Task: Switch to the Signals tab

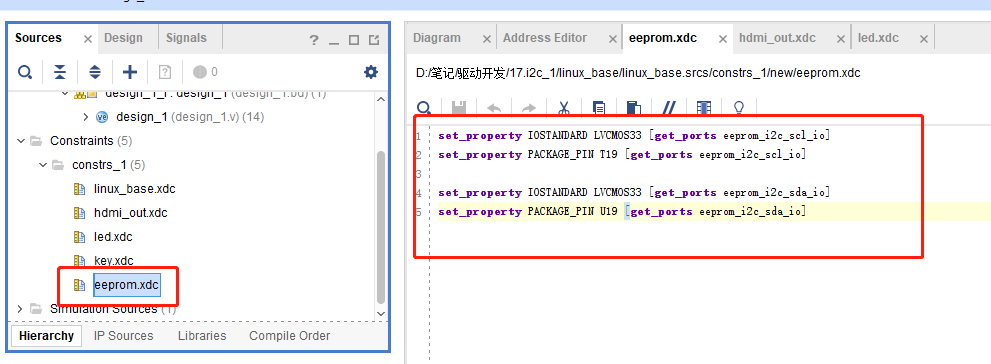Action: (186, 38)
